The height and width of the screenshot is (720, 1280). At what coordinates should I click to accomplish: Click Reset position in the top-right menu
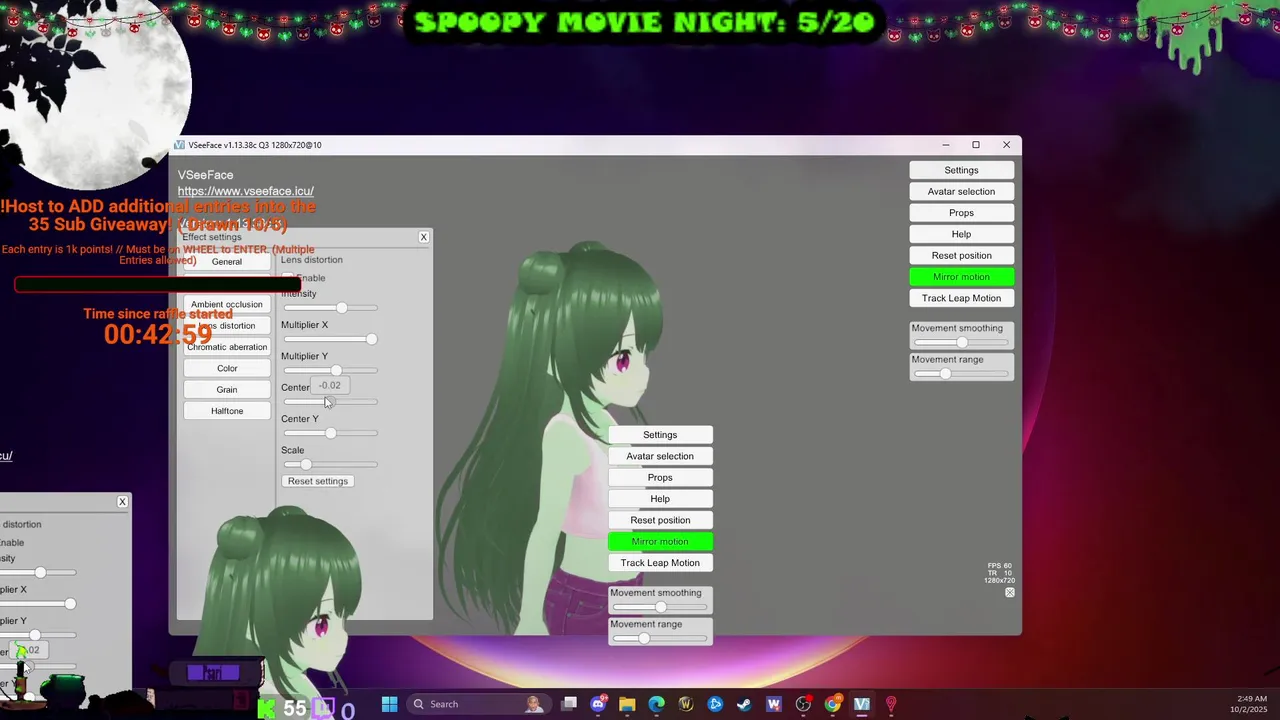pos(961,256)
